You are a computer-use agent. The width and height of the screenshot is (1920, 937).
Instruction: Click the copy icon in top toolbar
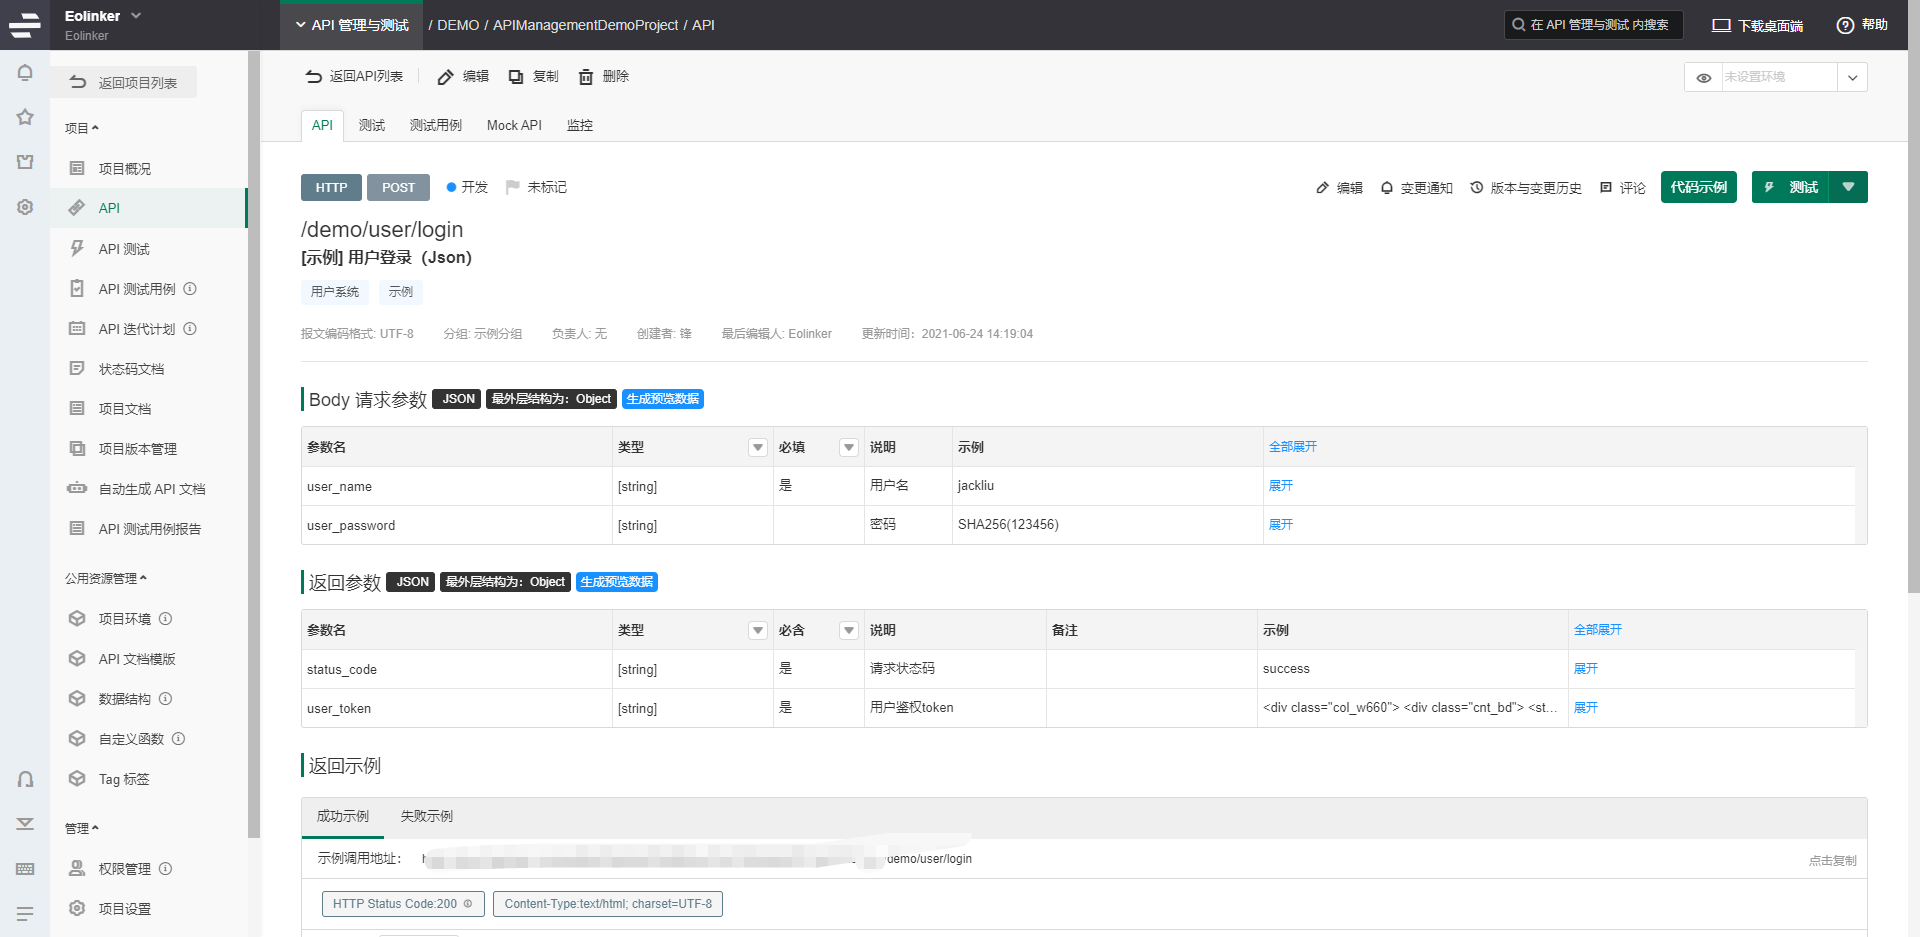coord(516,77)
